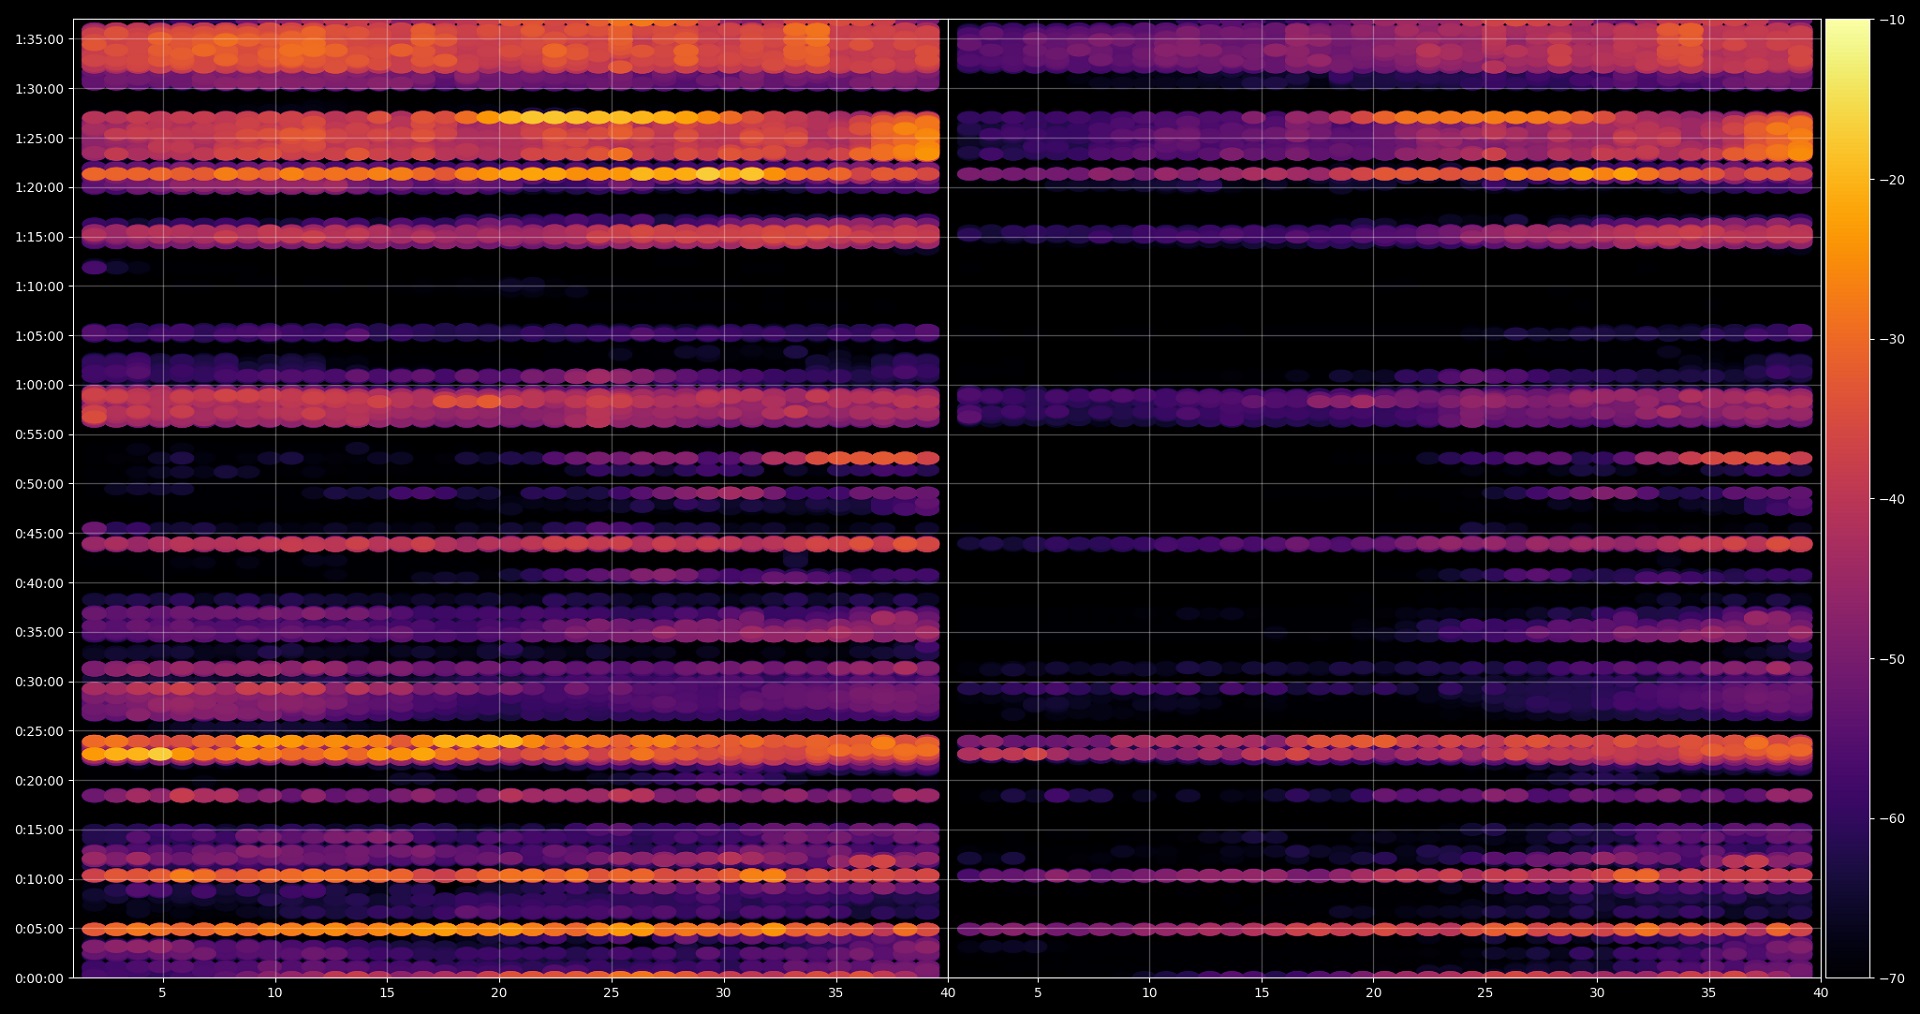Viewport: 1920px width, 1014px height.
Task: Select the 1:05:00 tick label
Action: [x=39, y=336]
